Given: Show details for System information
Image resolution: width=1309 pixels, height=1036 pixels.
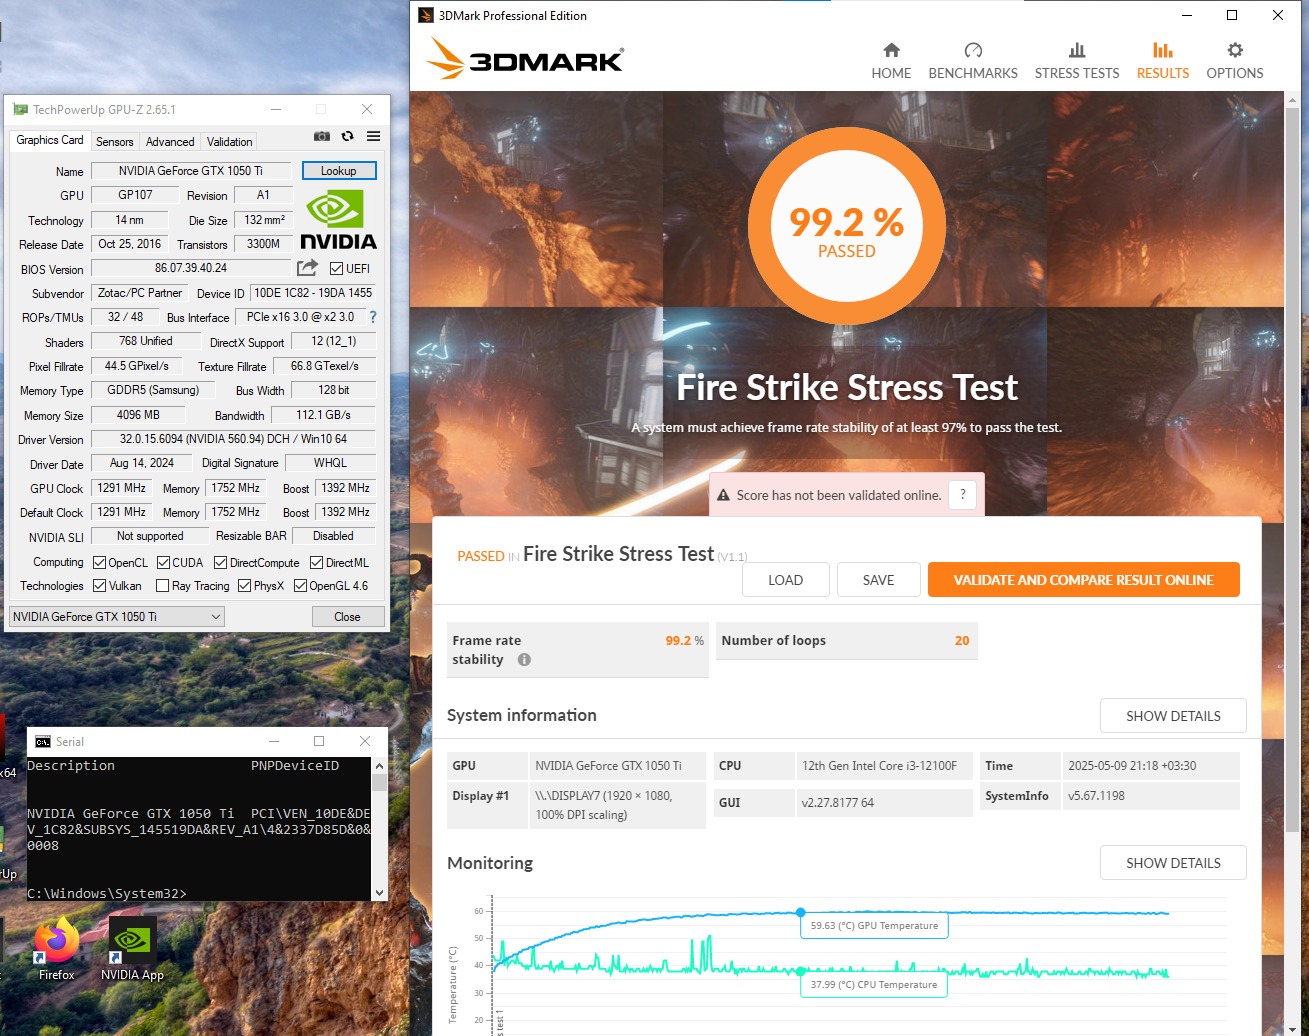Looking at the screenshot, I should tap(1173, 716).
